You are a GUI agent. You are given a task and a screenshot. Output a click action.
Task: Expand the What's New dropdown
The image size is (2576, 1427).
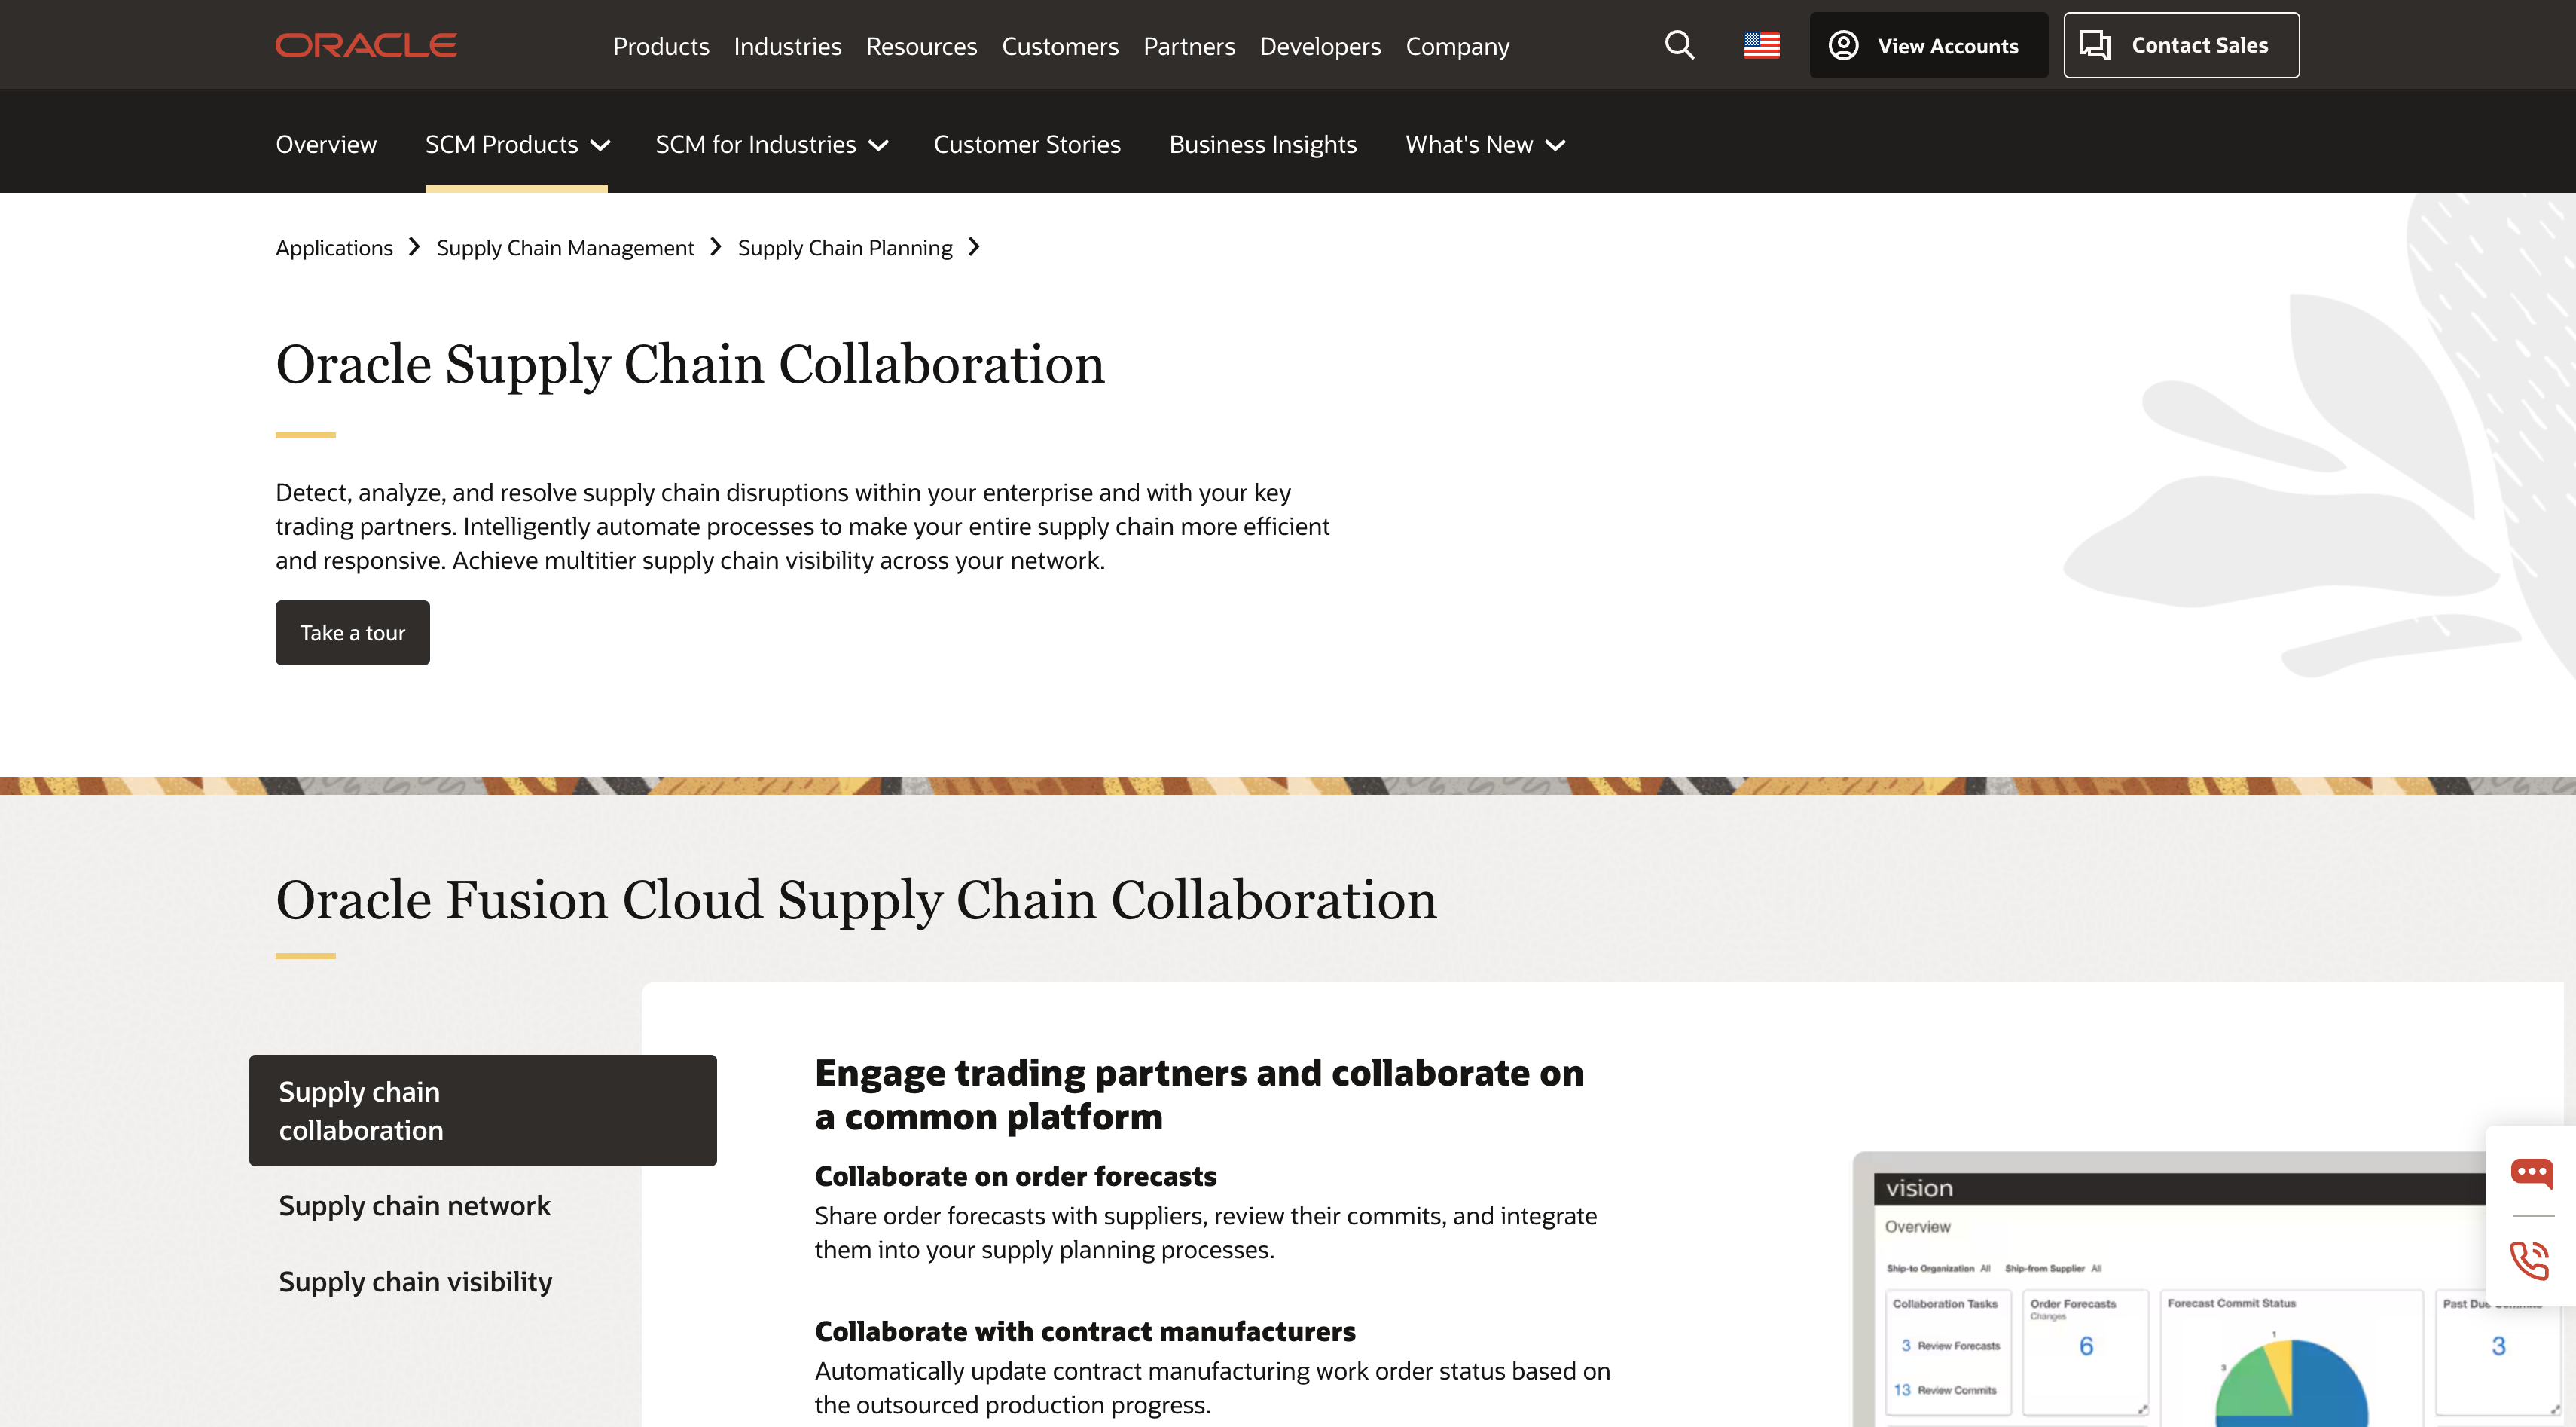[x=1485, y=144]
